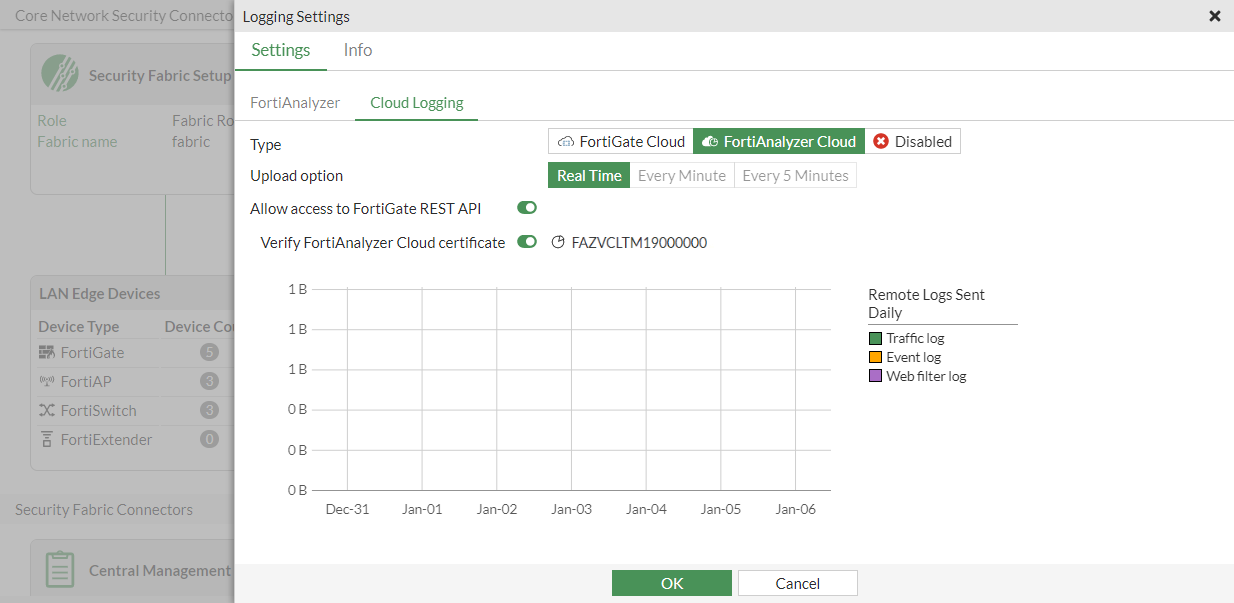Dismiss the dialog via Cancel

(x=797, y=583)
